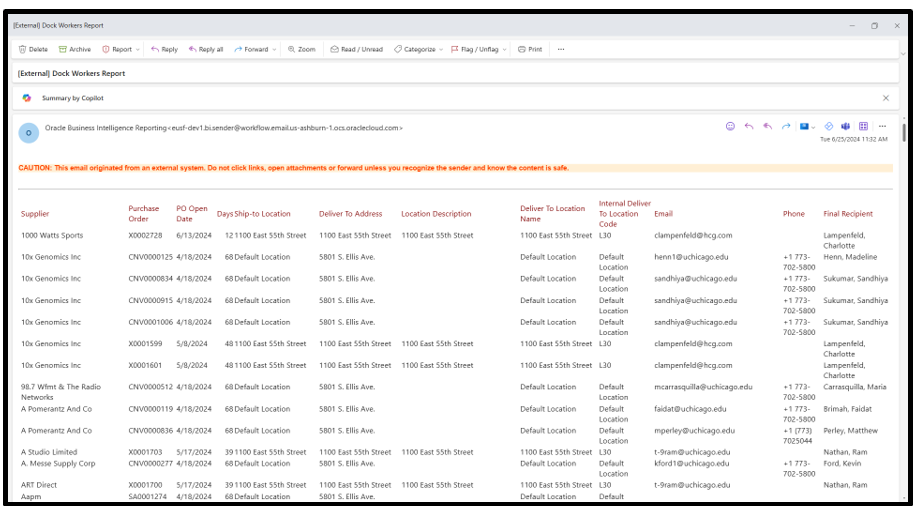Click the Final Recipient column header
This screenshot has width=917, height=508.
(x=848, y=214)
